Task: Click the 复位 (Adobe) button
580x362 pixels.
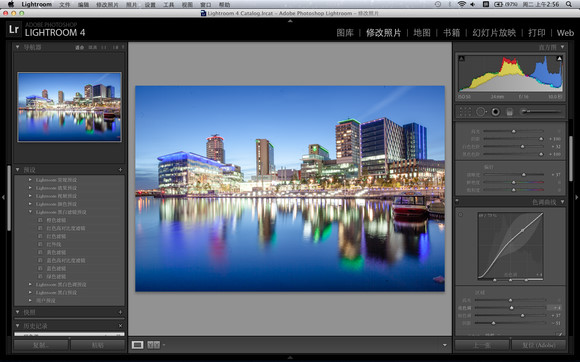Action: point(539,345)
